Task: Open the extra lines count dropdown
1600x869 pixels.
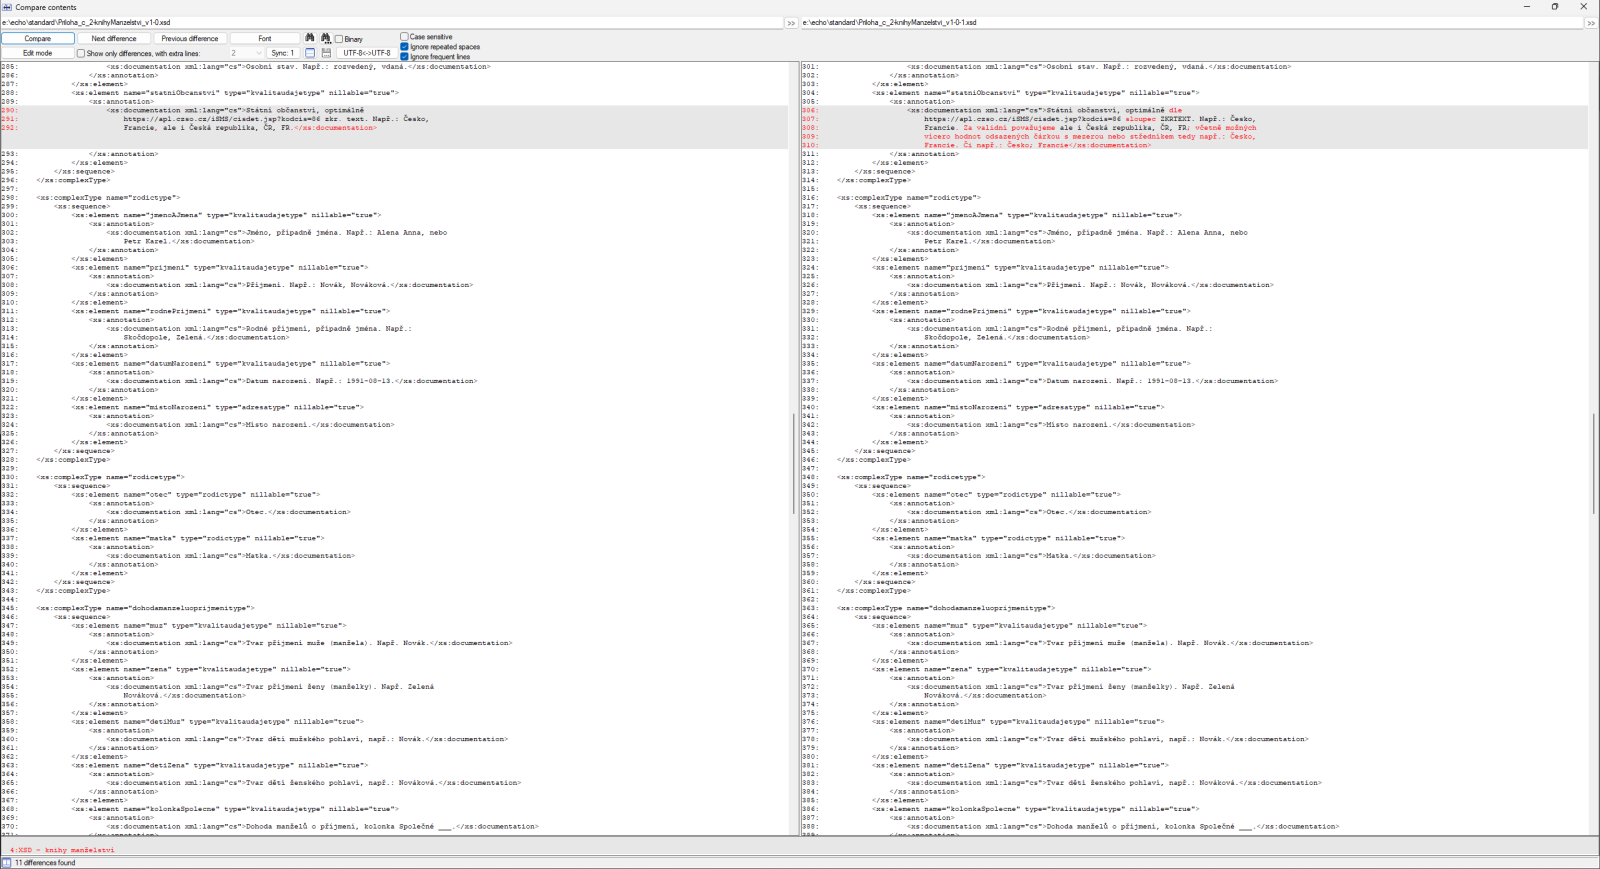Action: (246, 53)
